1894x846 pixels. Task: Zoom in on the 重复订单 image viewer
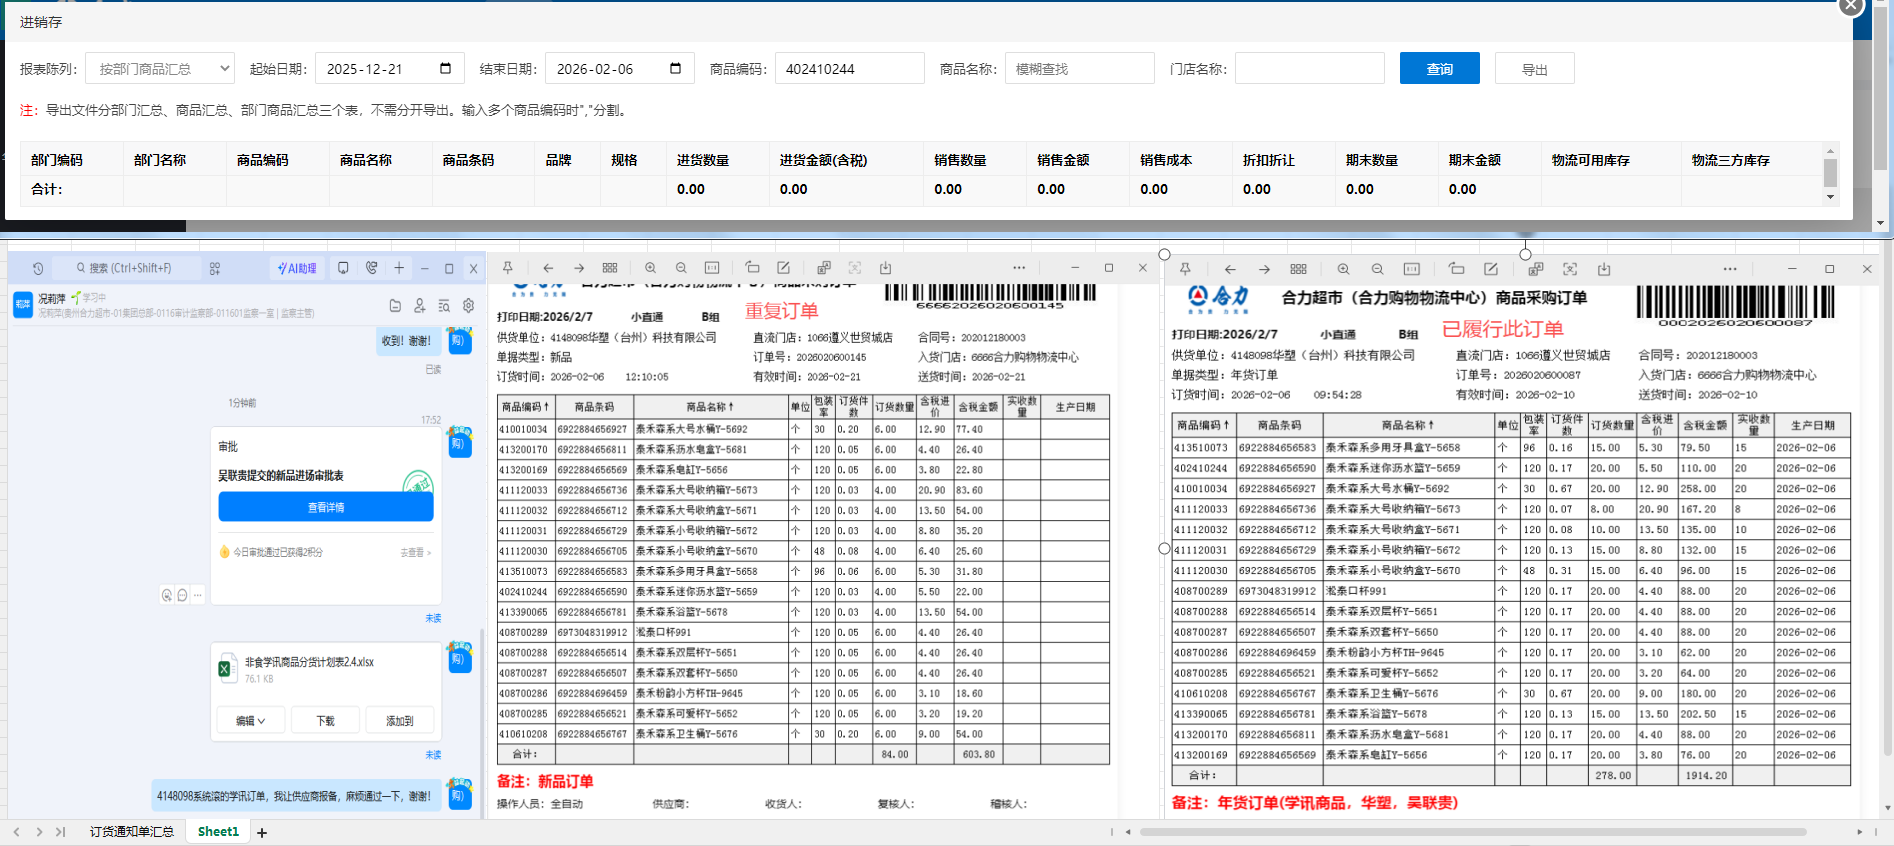(x=650, y=268)
